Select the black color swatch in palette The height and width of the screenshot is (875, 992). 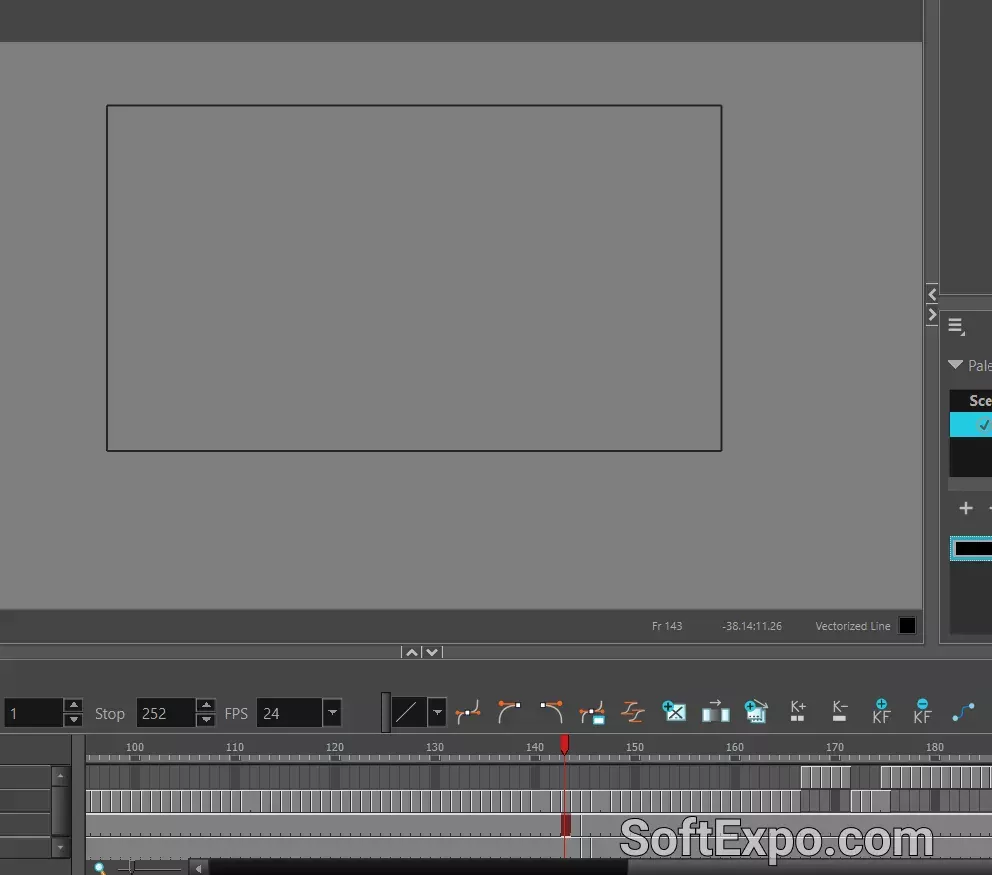[972, 548]
